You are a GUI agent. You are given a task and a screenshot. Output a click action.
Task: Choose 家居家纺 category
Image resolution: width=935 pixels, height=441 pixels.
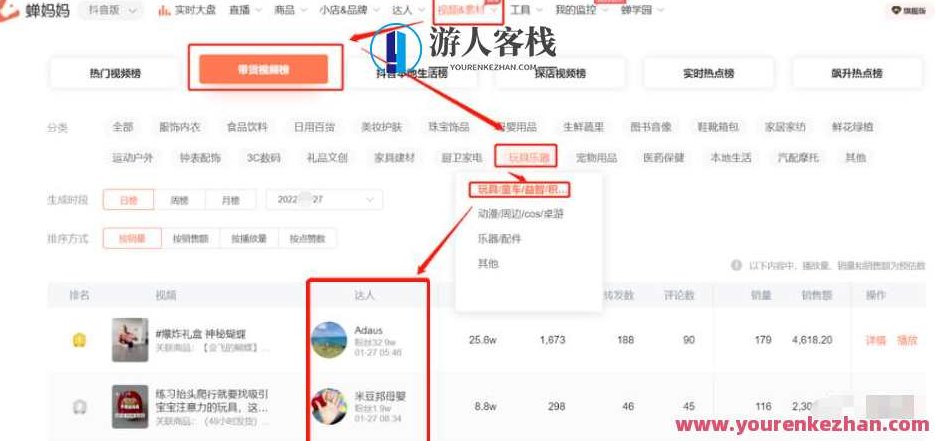point(785,127)
